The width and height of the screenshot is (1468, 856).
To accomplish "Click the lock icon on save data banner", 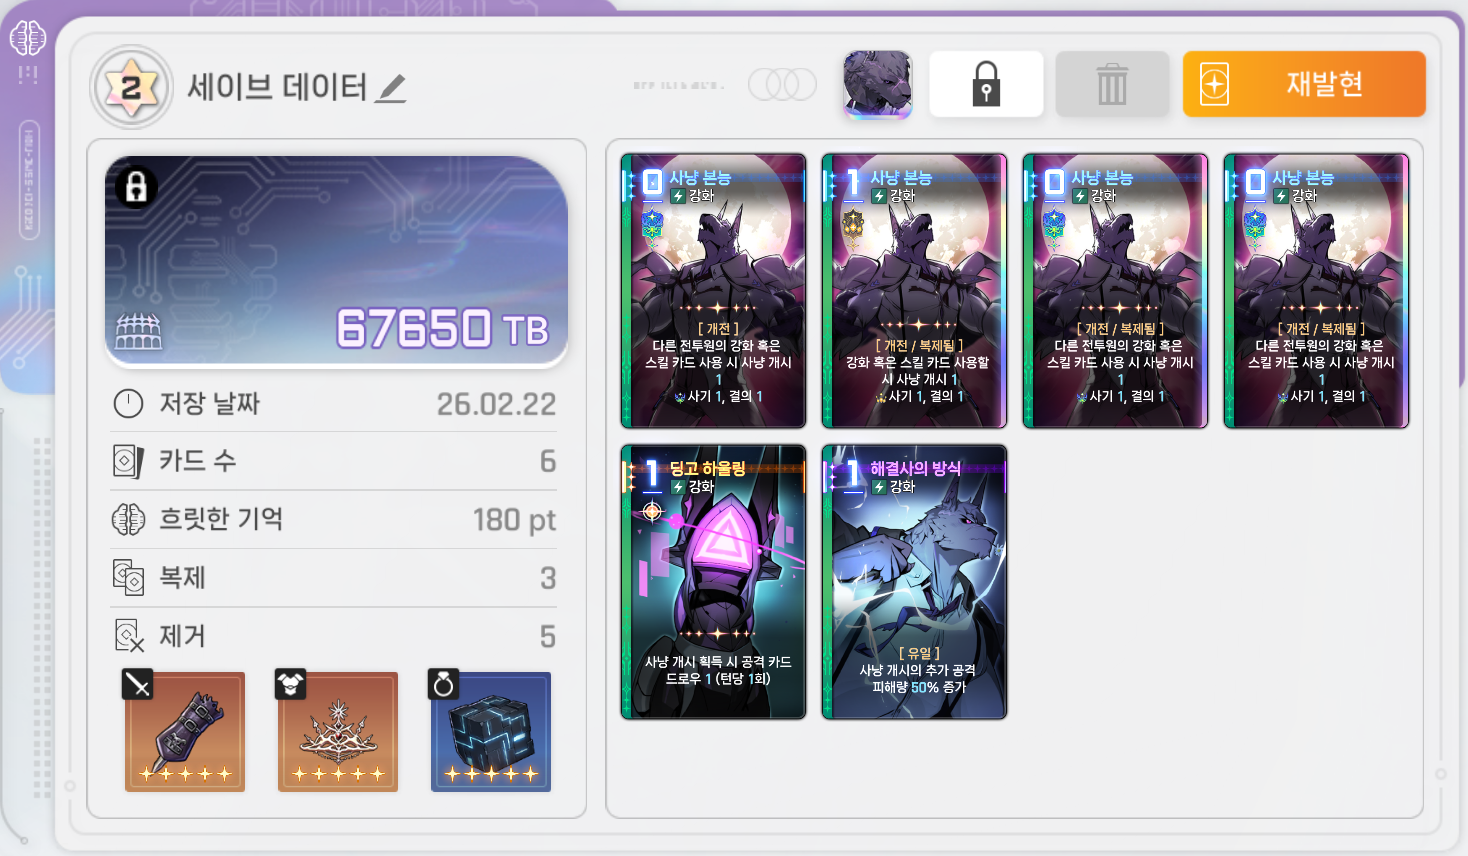I will coord(136,187).
